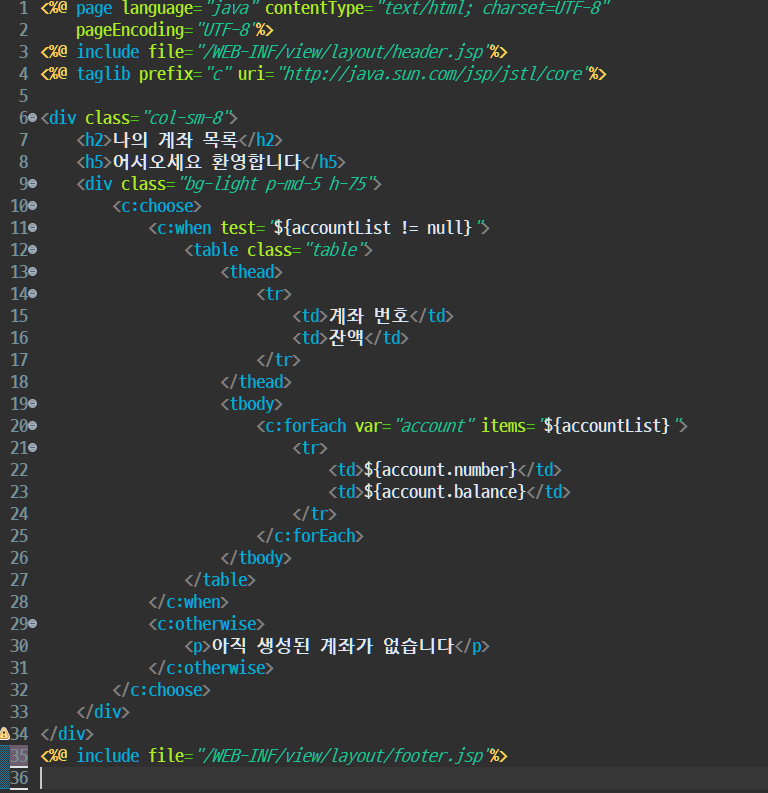Click the closing c:when tag

coord(189,602)
